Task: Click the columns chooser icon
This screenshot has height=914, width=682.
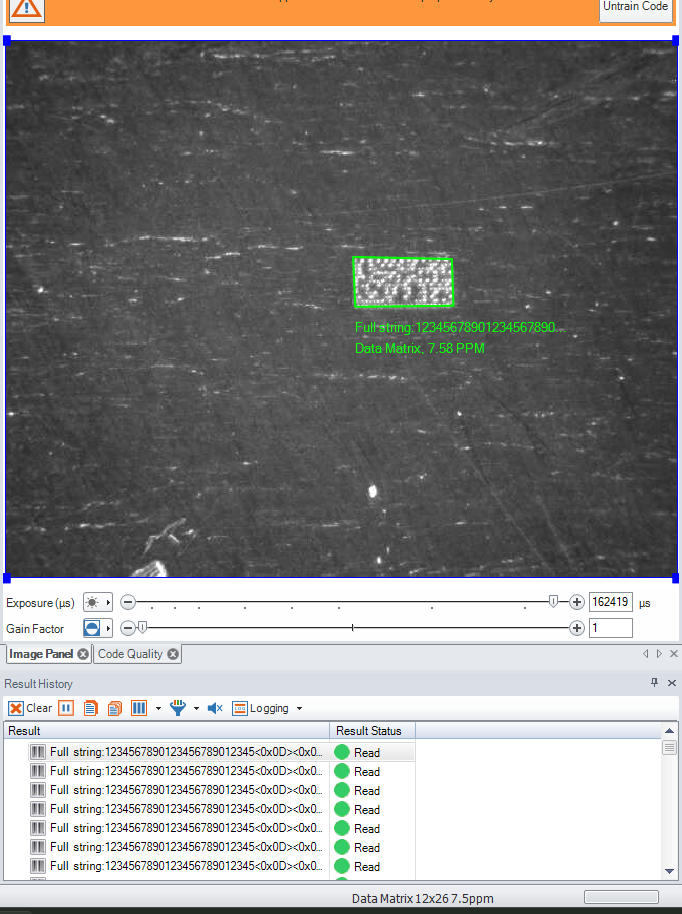Action: tap(139, 708)
